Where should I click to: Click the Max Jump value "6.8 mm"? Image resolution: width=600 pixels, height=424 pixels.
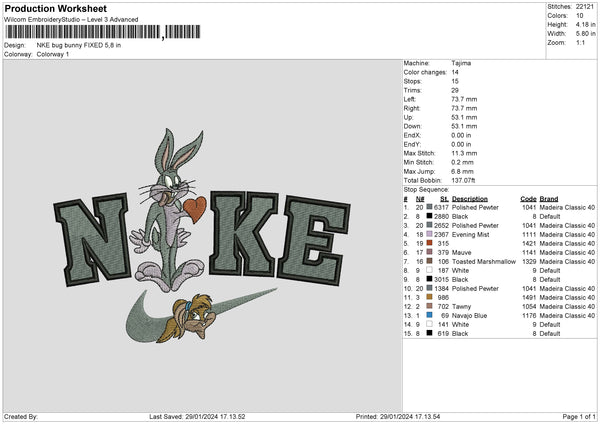click(463, 171)
